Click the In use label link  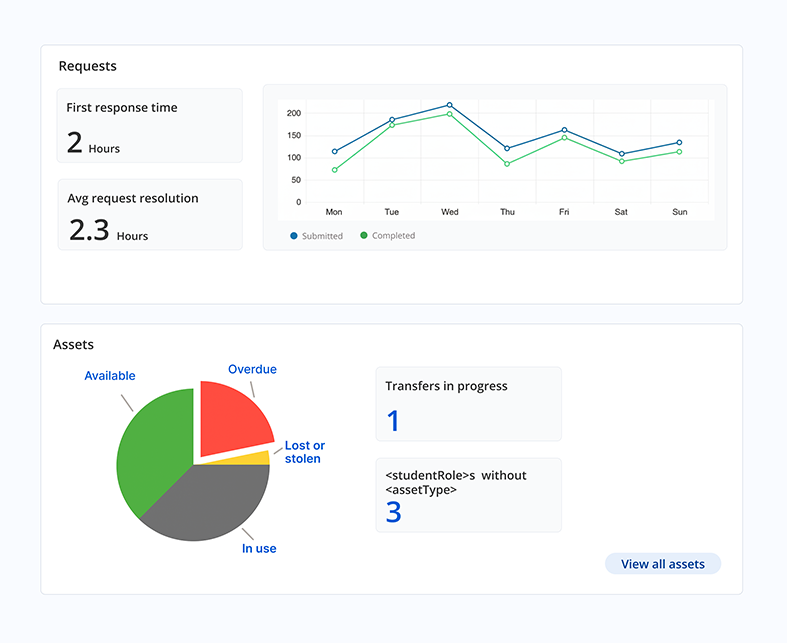coord(259,548)
